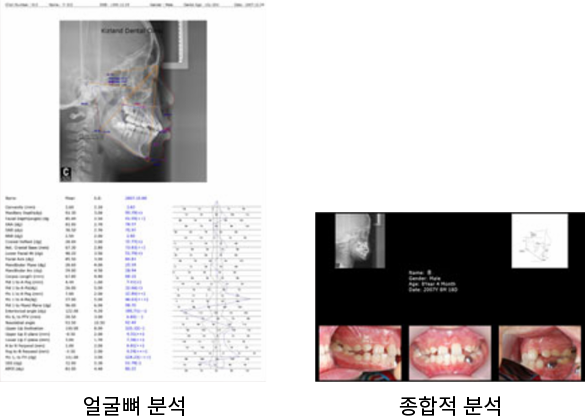585x416 pixels.
Task: Select the Norm column header
Action: click(x=11, y=198)
